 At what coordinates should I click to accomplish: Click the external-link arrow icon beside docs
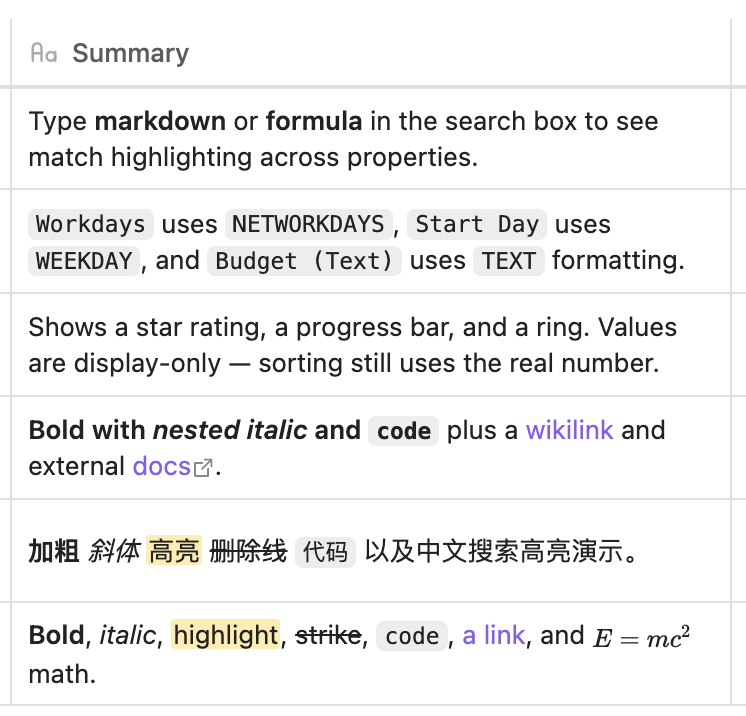[203, 468]
